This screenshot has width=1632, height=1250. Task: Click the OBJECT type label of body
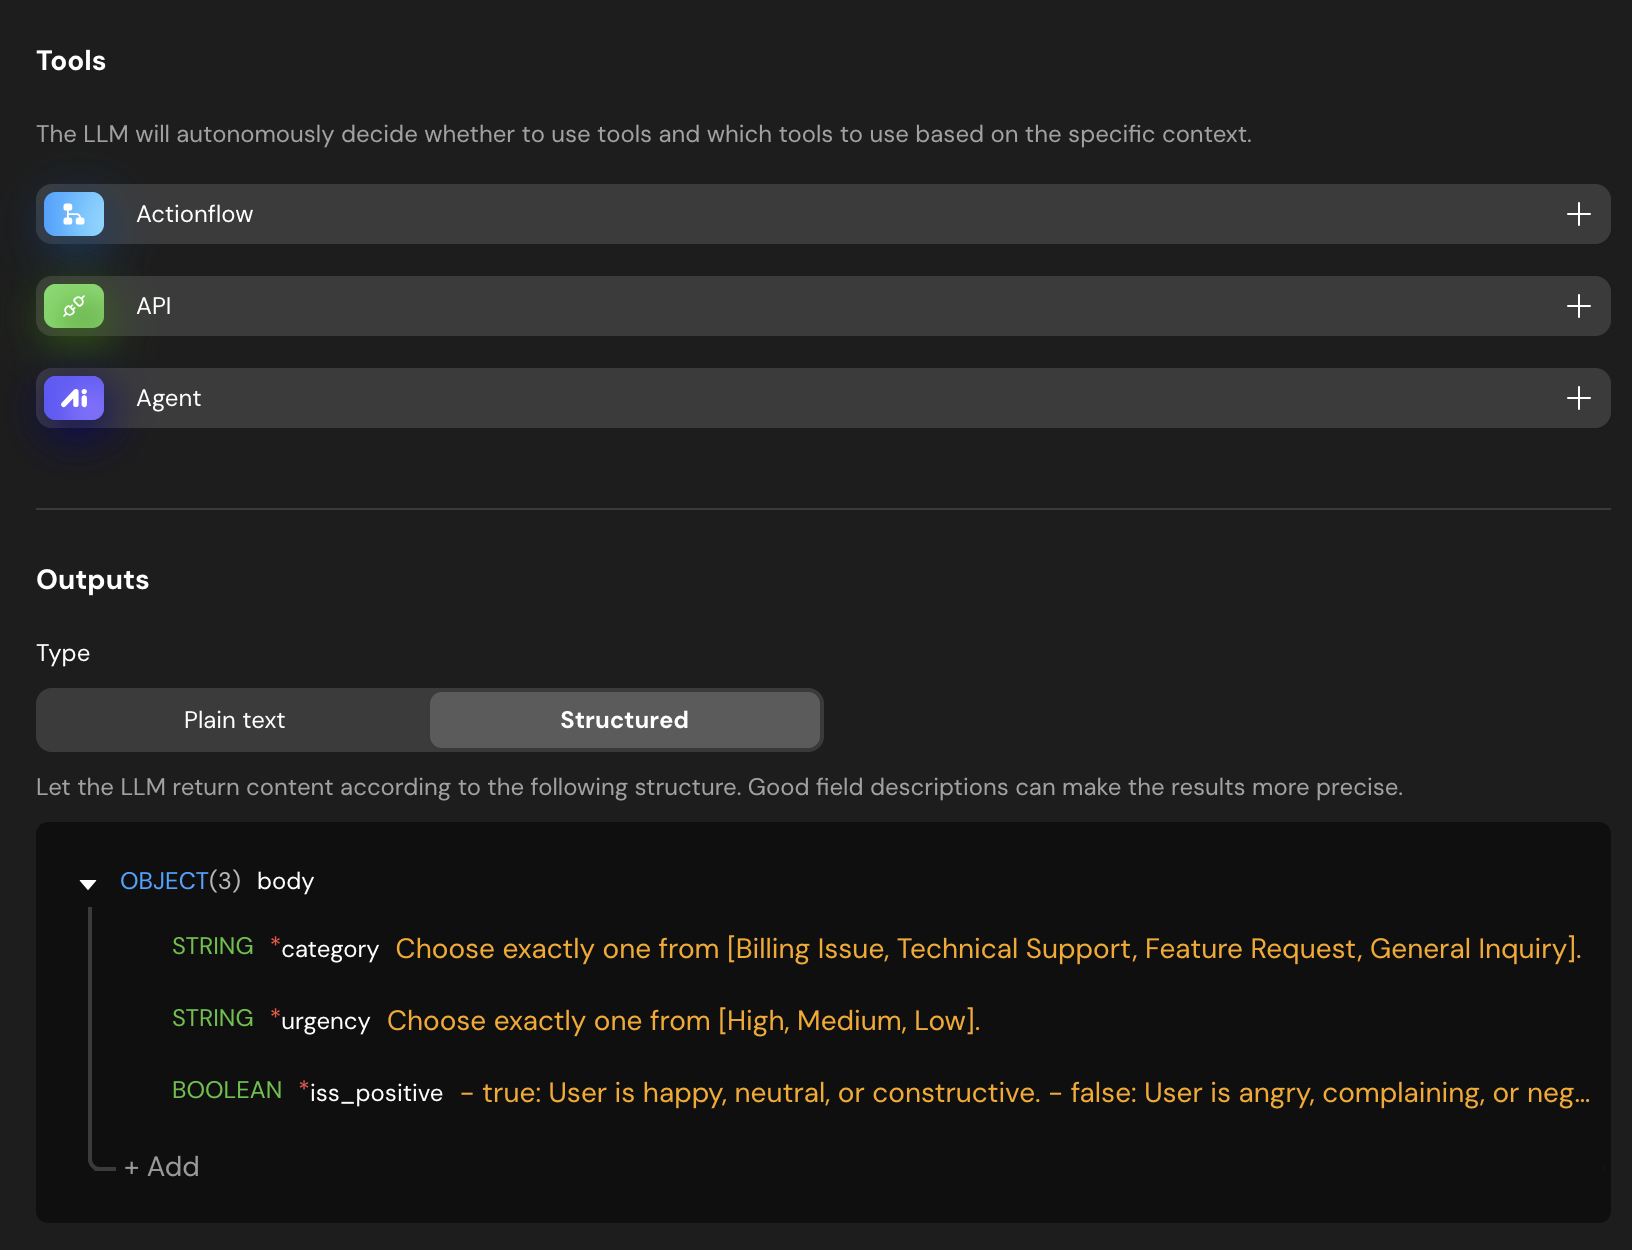(x=164, y=881)
